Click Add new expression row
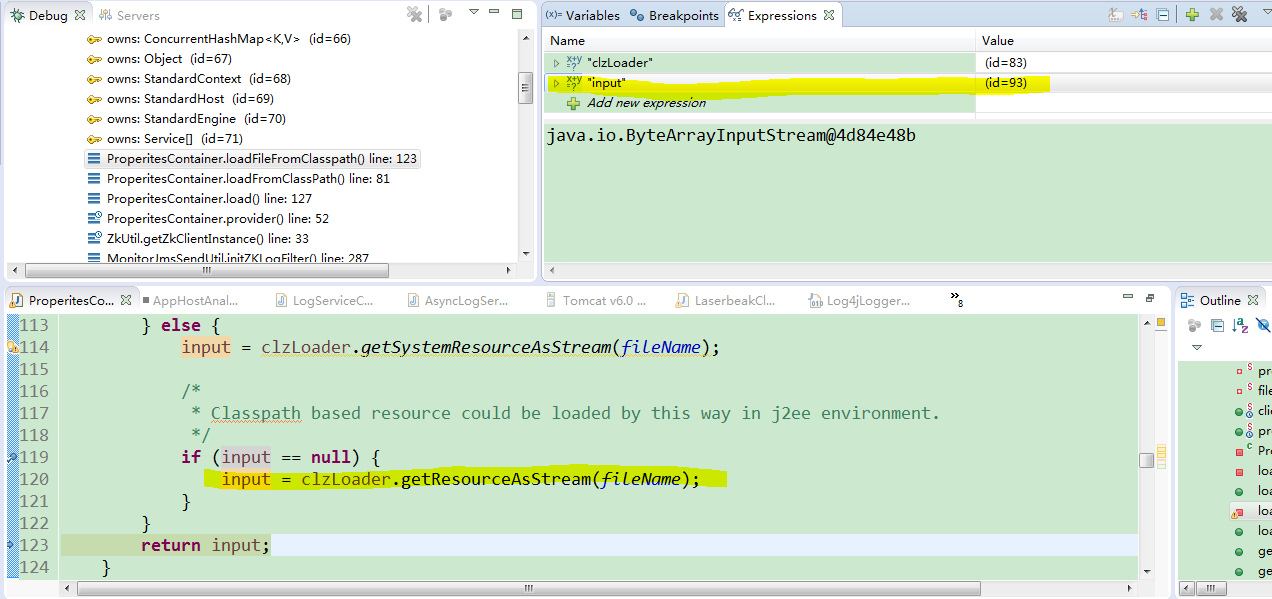 [646, 103]
